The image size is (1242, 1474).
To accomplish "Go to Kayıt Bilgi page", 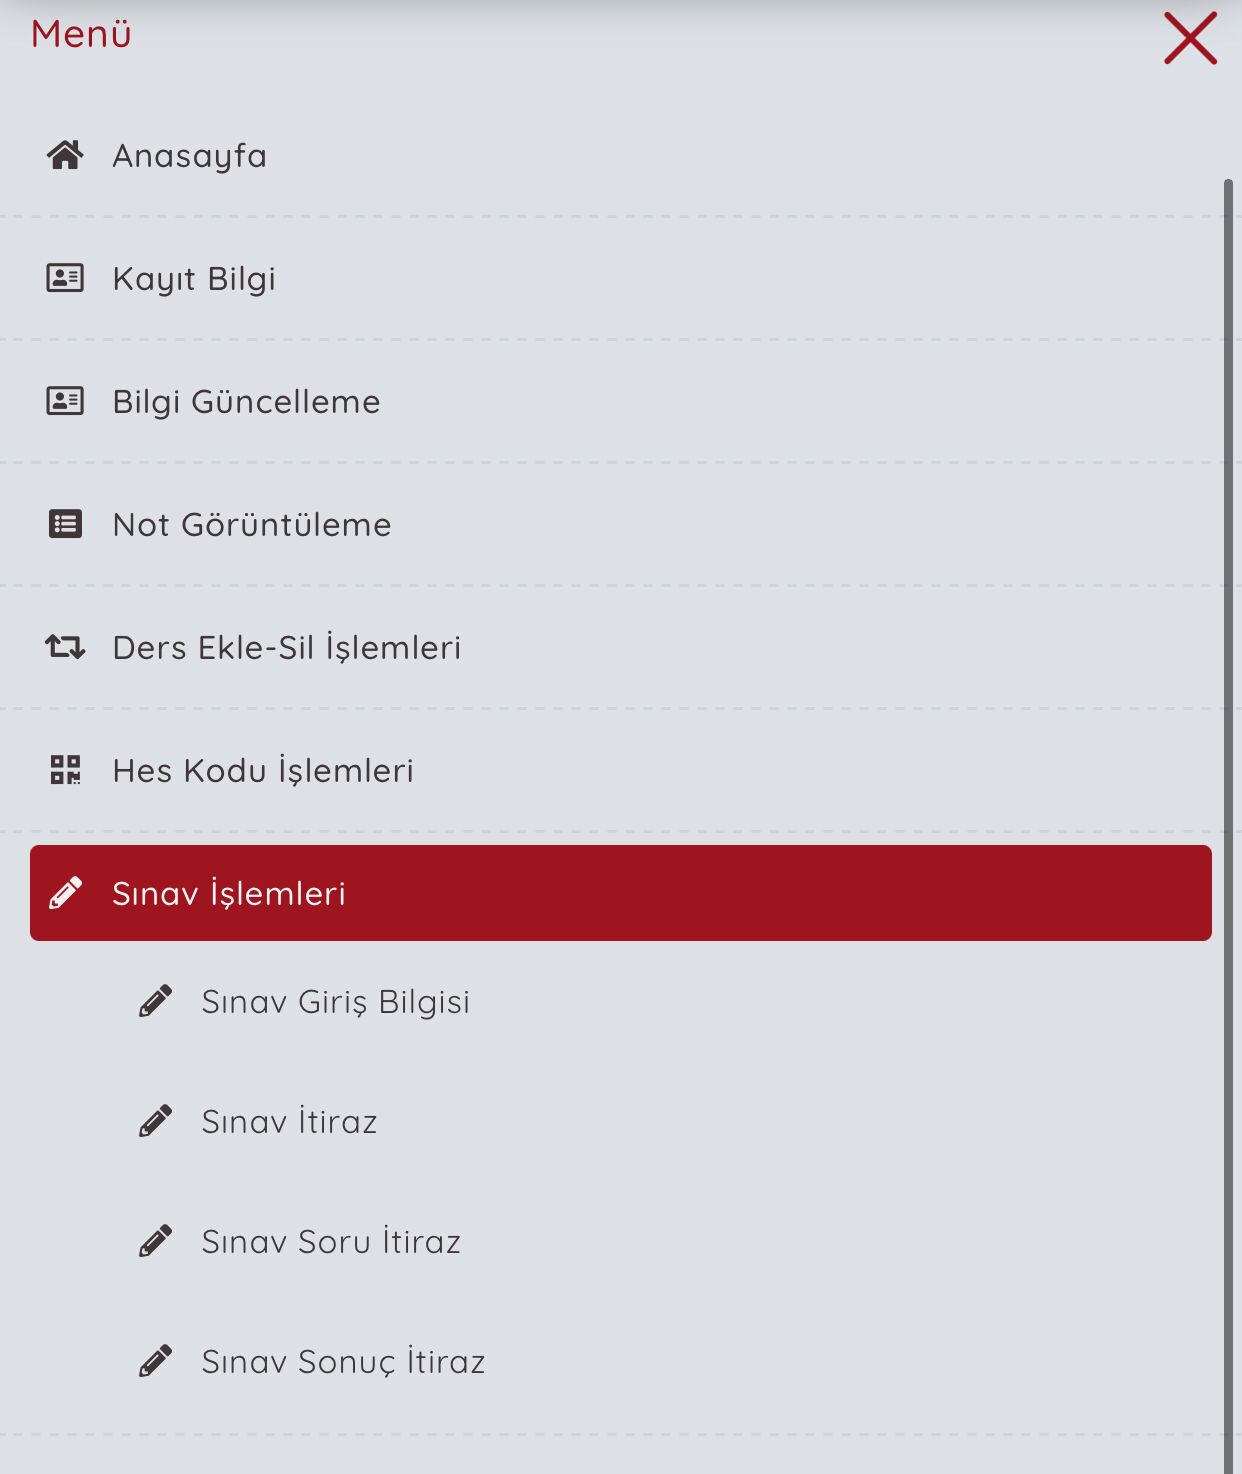I will point(194,279).
